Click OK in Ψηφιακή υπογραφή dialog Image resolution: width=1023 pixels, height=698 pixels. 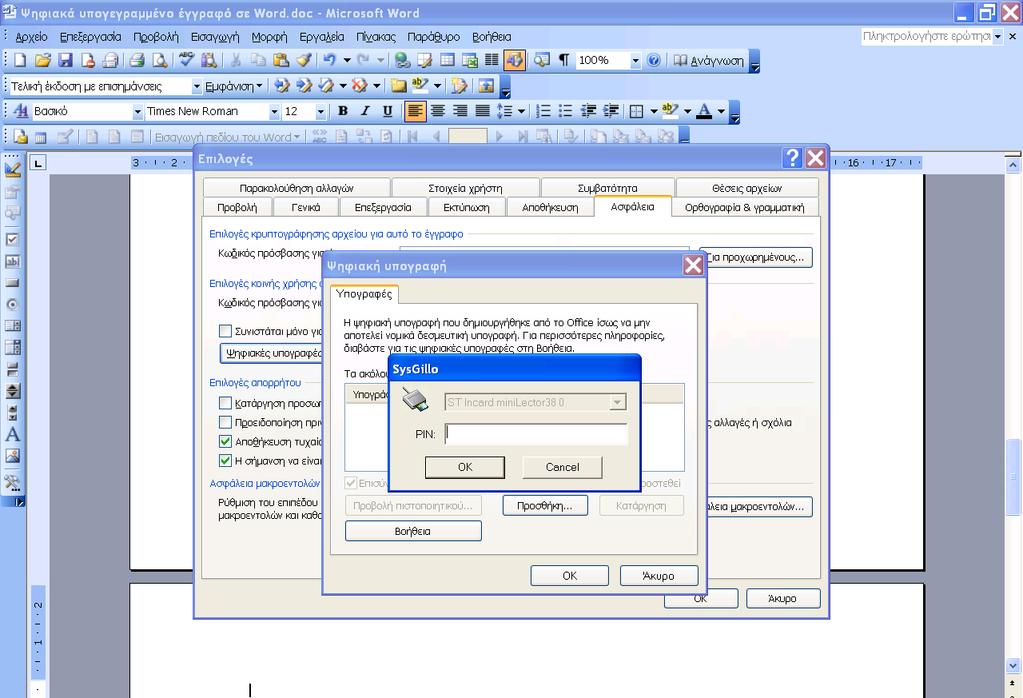click(570, 576)
